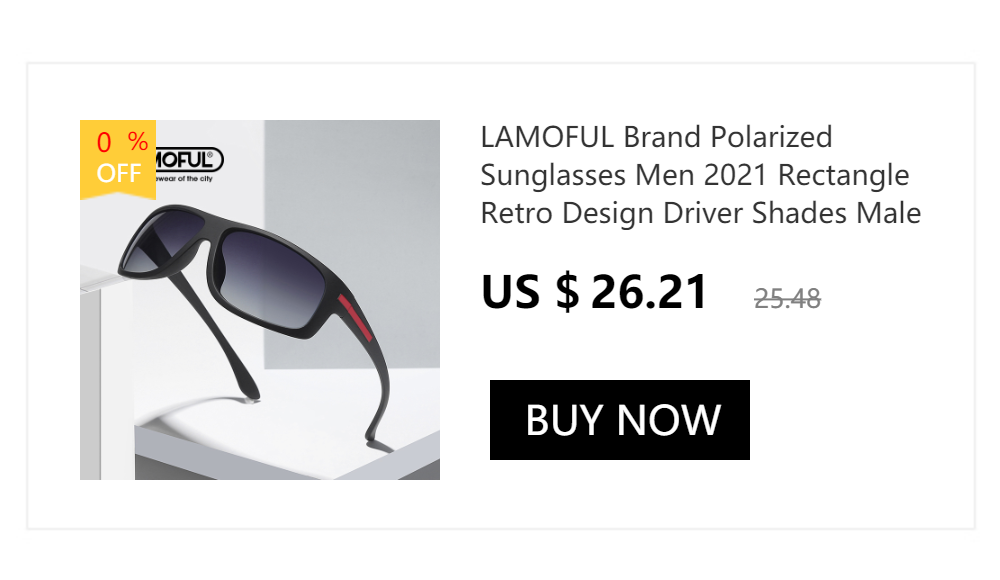1000x580 pixels.
Task: Click the 'Retro Design Driver Shades Male' line
Action: (x=700, y=213)
